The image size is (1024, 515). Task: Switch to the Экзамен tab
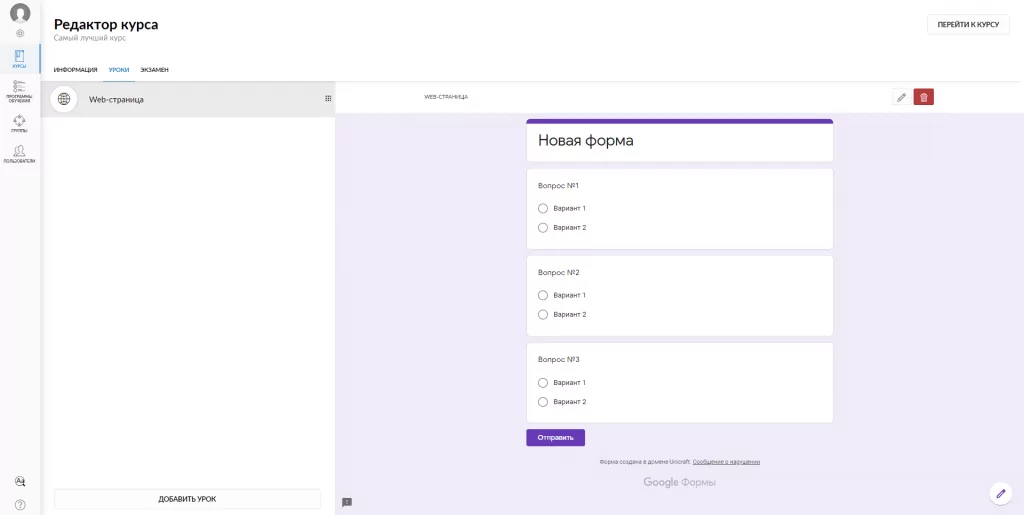154,70
